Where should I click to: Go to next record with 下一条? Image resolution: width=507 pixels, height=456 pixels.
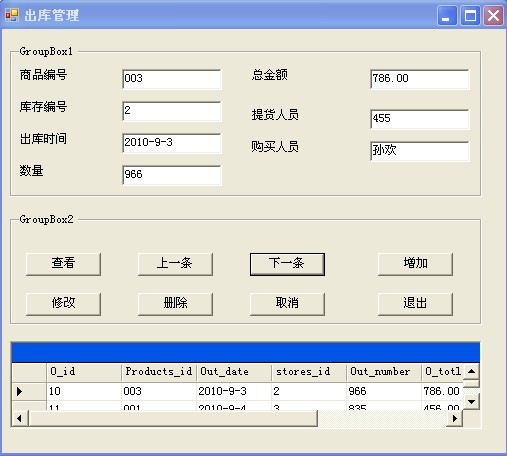click(x=287, y=264)
